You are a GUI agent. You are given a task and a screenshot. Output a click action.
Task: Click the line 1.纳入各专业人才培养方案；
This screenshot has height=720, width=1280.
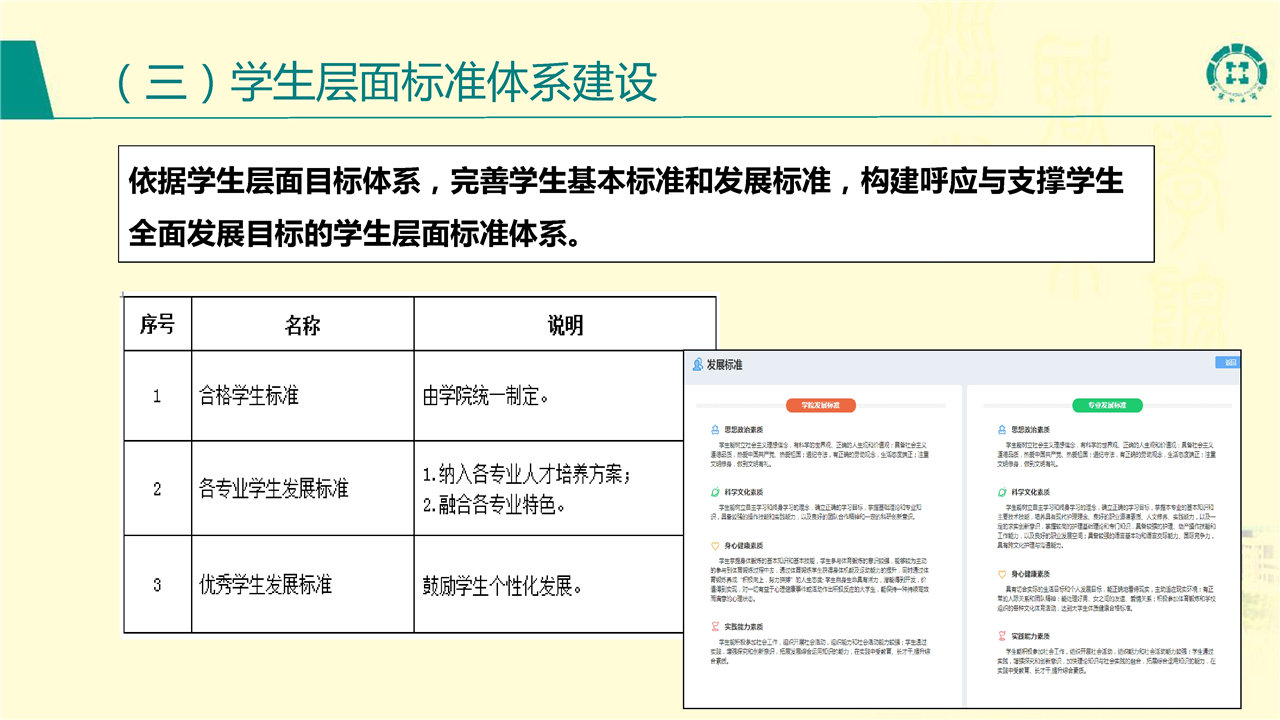[526, 475]
